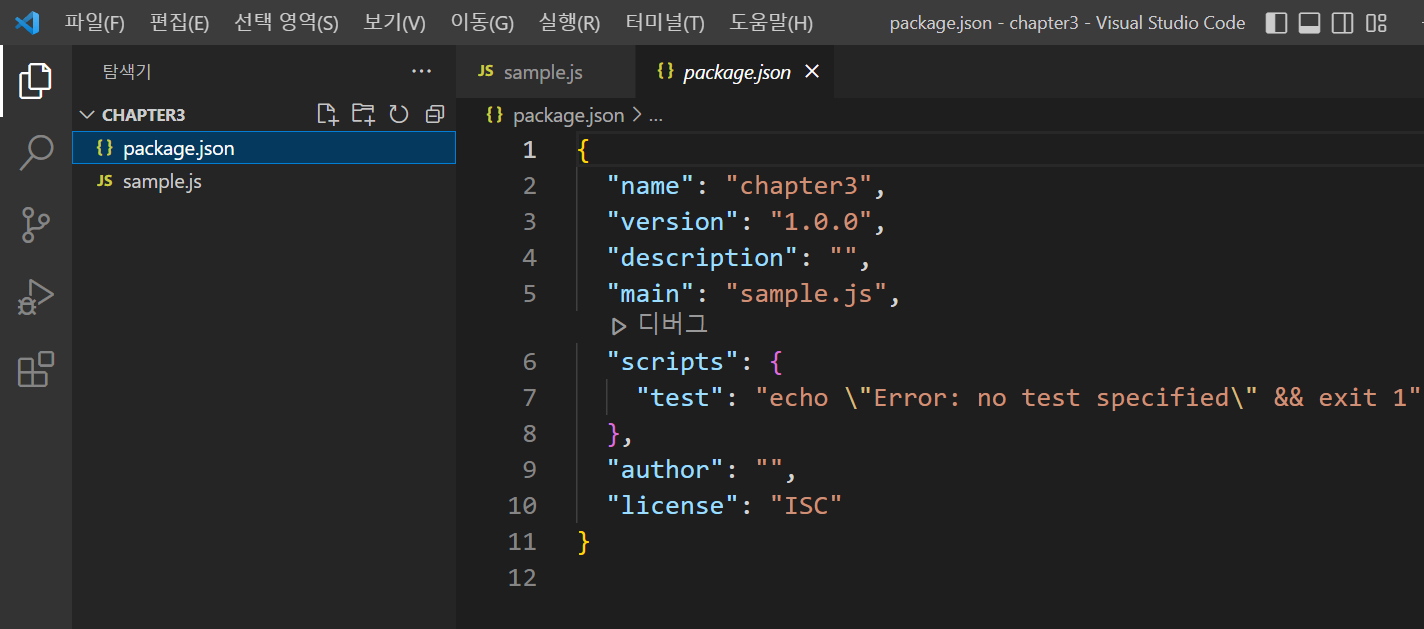This screenshot has width=1424, height=629.
Task: Click the "license" key on line 10
Action: click(673, 505)
